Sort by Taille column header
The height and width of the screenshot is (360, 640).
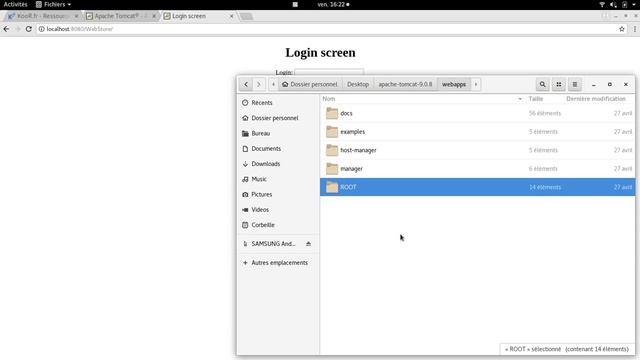click(536, 99)
